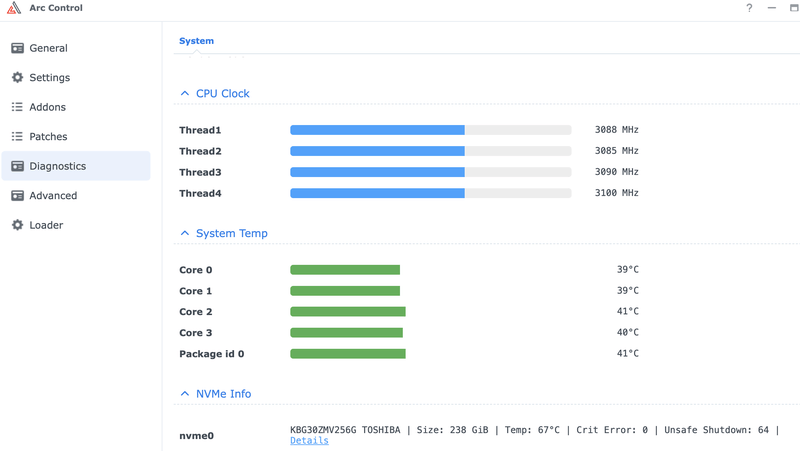The image size is (800, 451).
Task: Click the Package id 0 temperature bar
Action: coord(348,354)
